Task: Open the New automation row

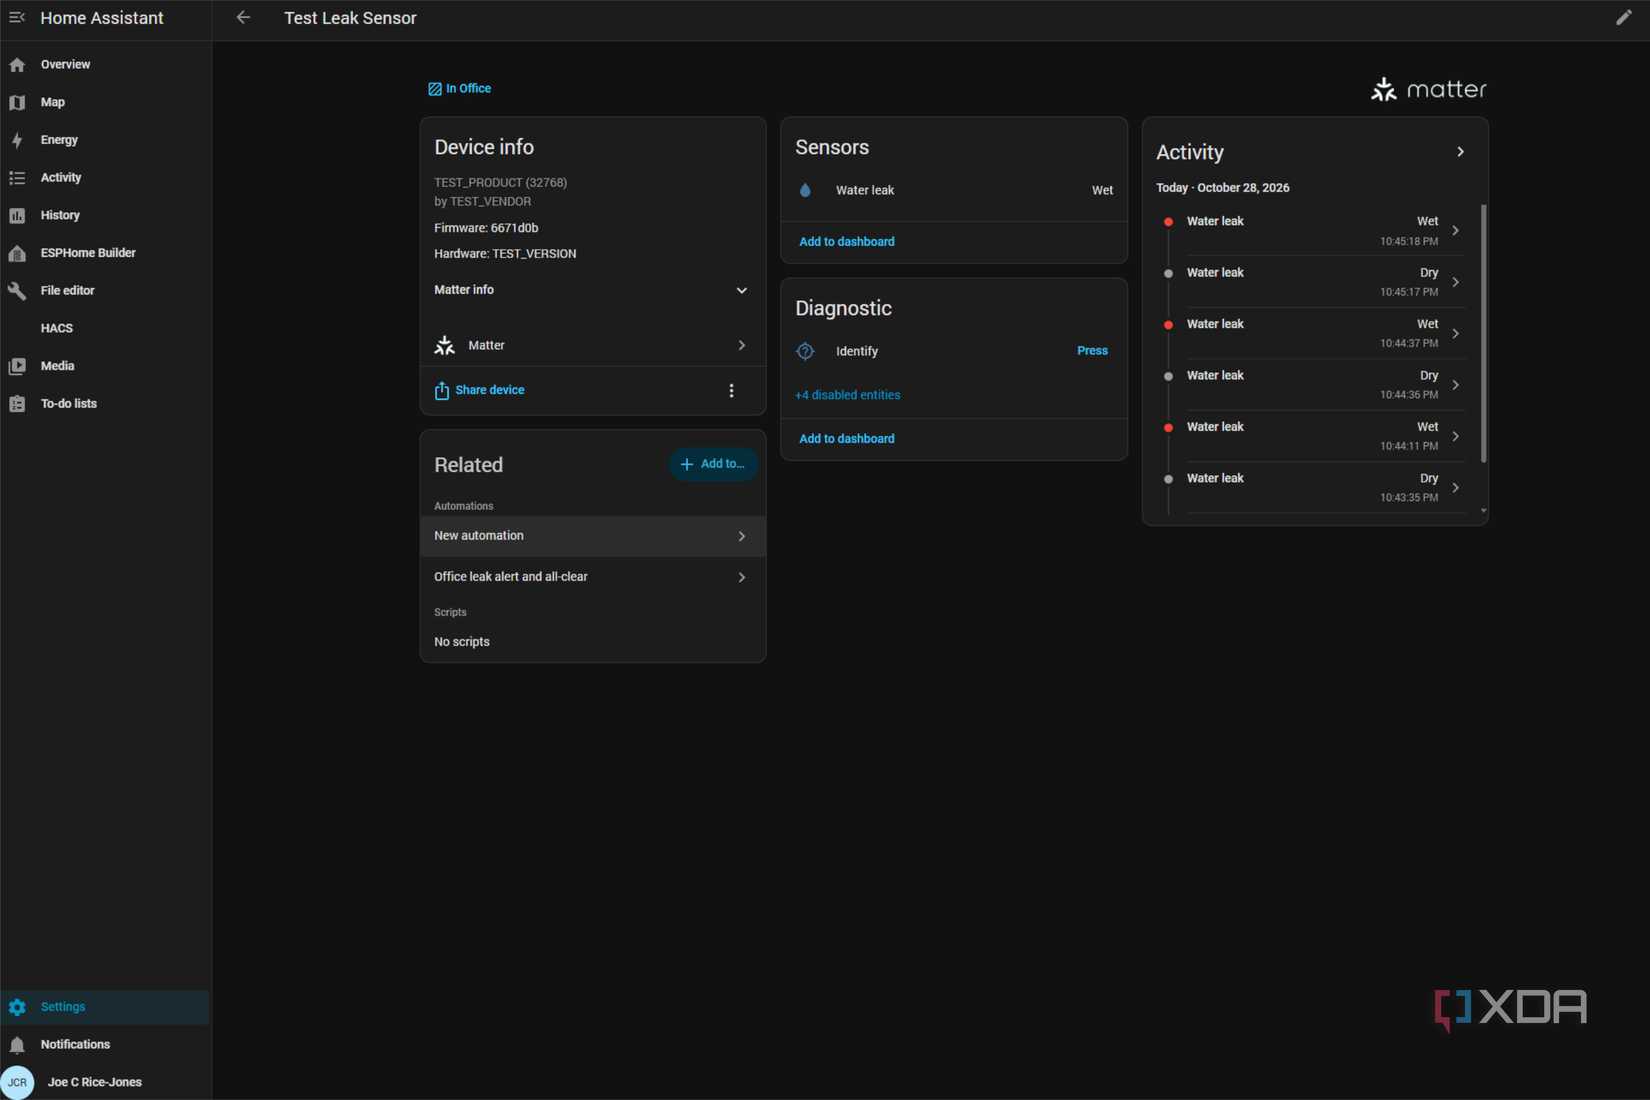Action: (x=592, y=536)
